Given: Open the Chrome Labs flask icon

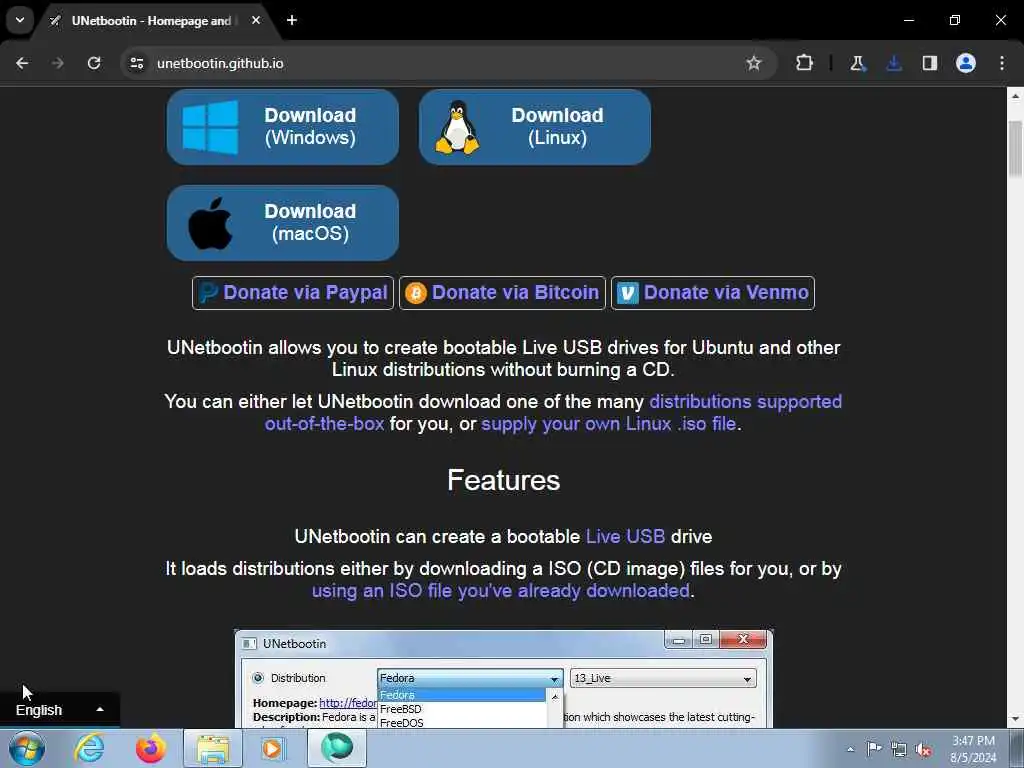Looking at the screenshot, I should pos(857,63).
